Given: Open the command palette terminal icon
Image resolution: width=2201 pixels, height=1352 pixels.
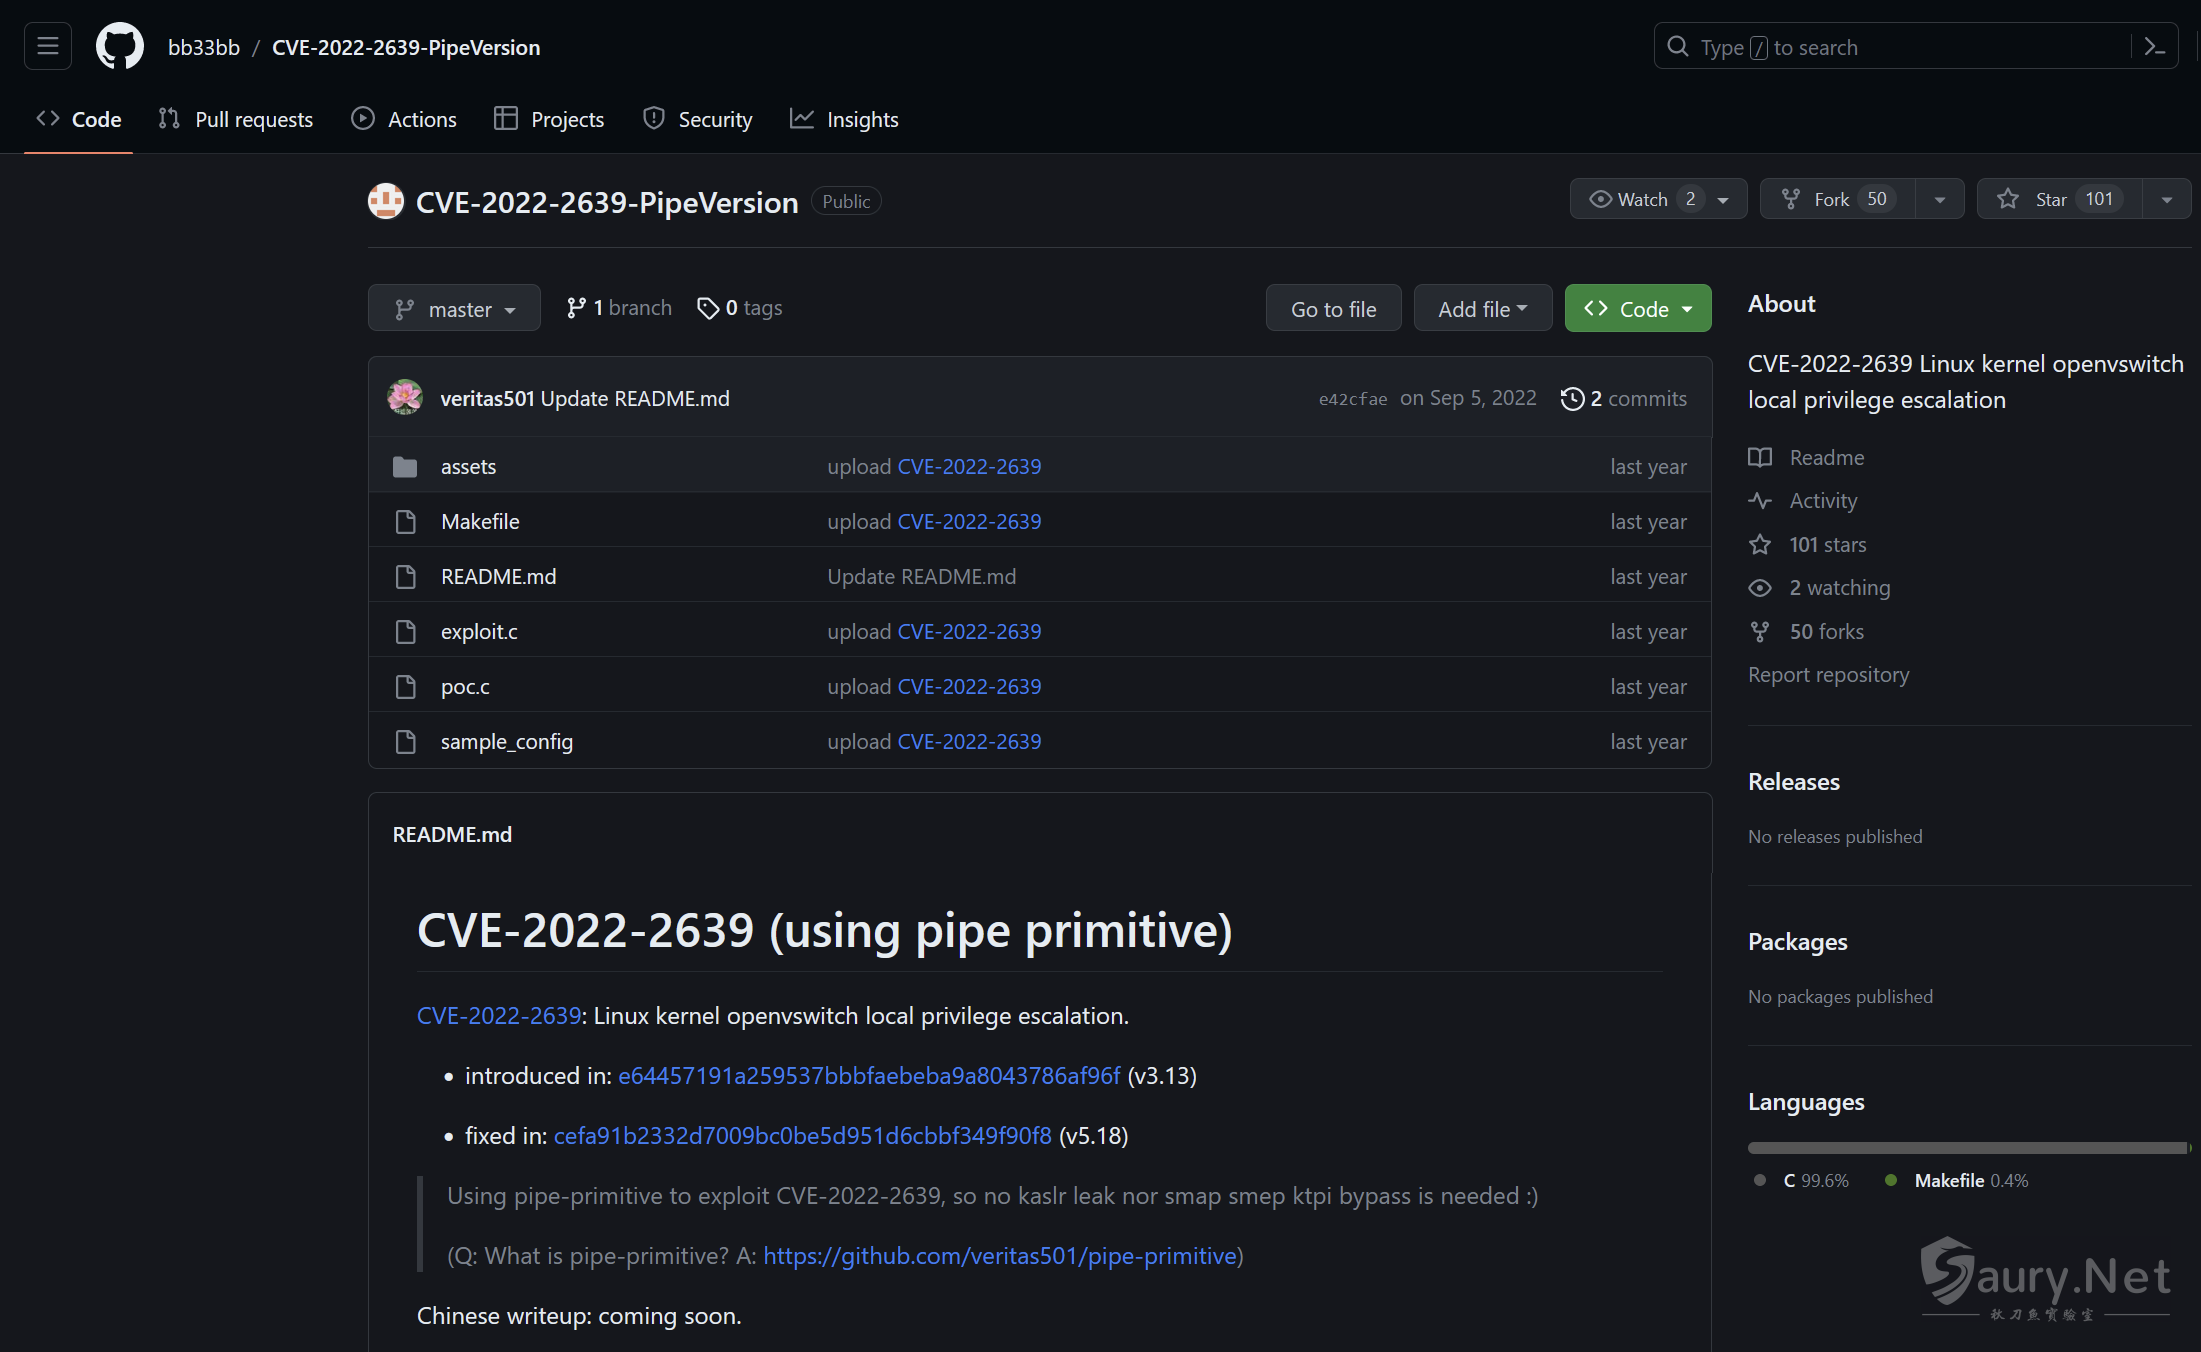Looking at the screenshot, I should (x=2154, y=46).
